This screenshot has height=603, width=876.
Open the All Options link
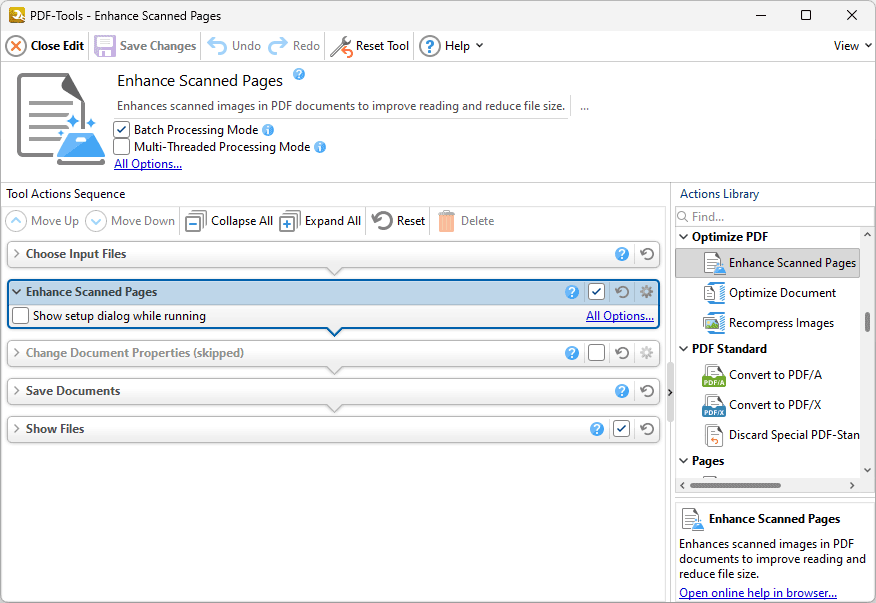point(147,163)
